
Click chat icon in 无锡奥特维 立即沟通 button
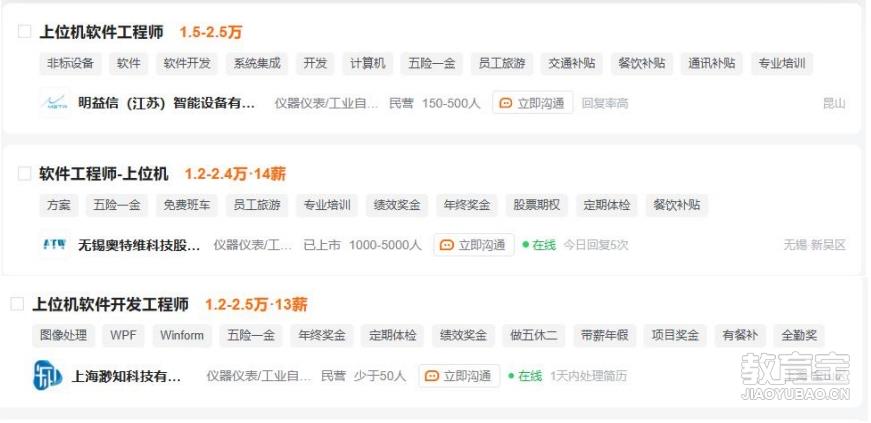click(447, 245)
